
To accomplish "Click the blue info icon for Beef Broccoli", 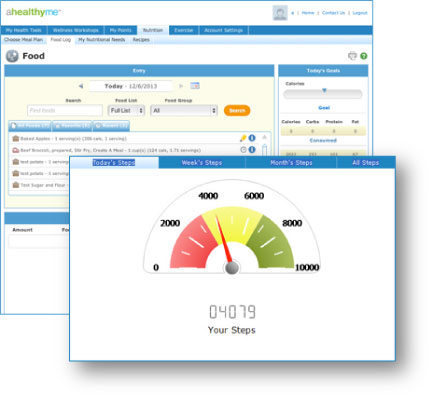I will tap(252, 150).
